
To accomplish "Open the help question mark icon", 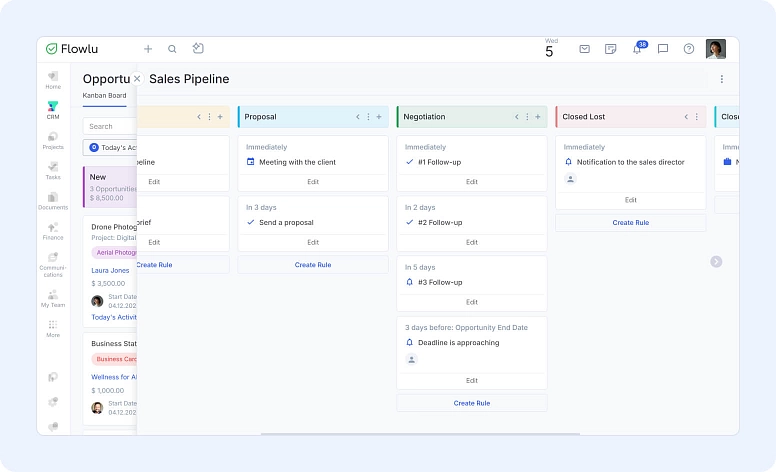I will click(x=688, y=48).
